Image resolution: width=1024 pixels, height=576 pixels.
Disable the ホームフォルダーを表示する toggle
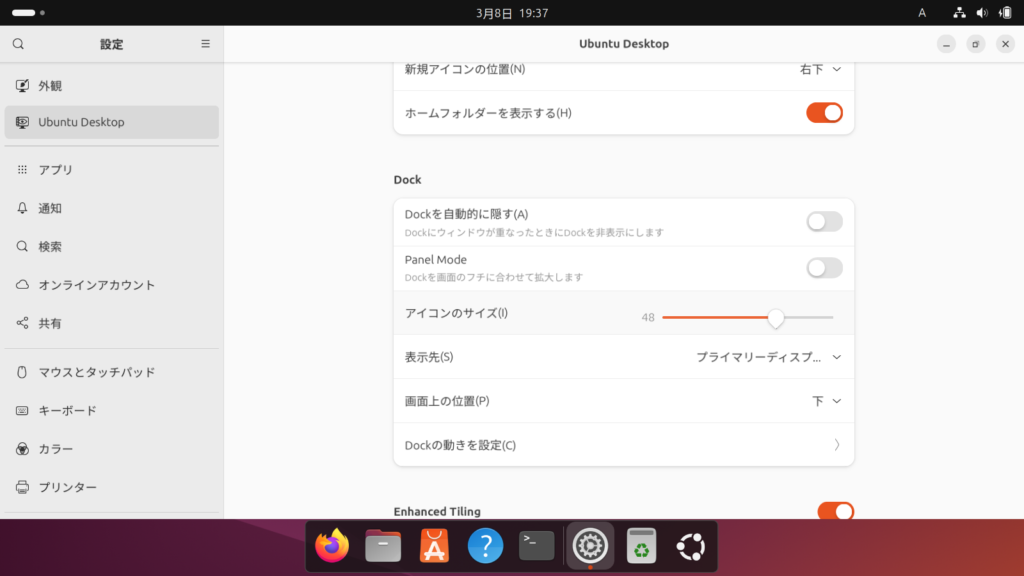pyautogui.click(x=824, y=113)
